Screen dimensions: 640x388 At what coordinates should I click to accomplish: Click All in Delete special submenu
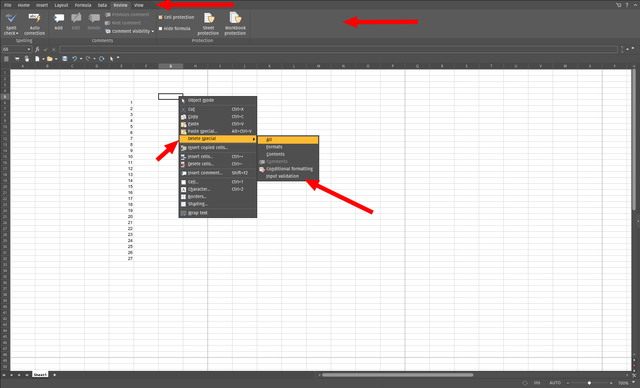pyautogui.click(x=288, y=140)
